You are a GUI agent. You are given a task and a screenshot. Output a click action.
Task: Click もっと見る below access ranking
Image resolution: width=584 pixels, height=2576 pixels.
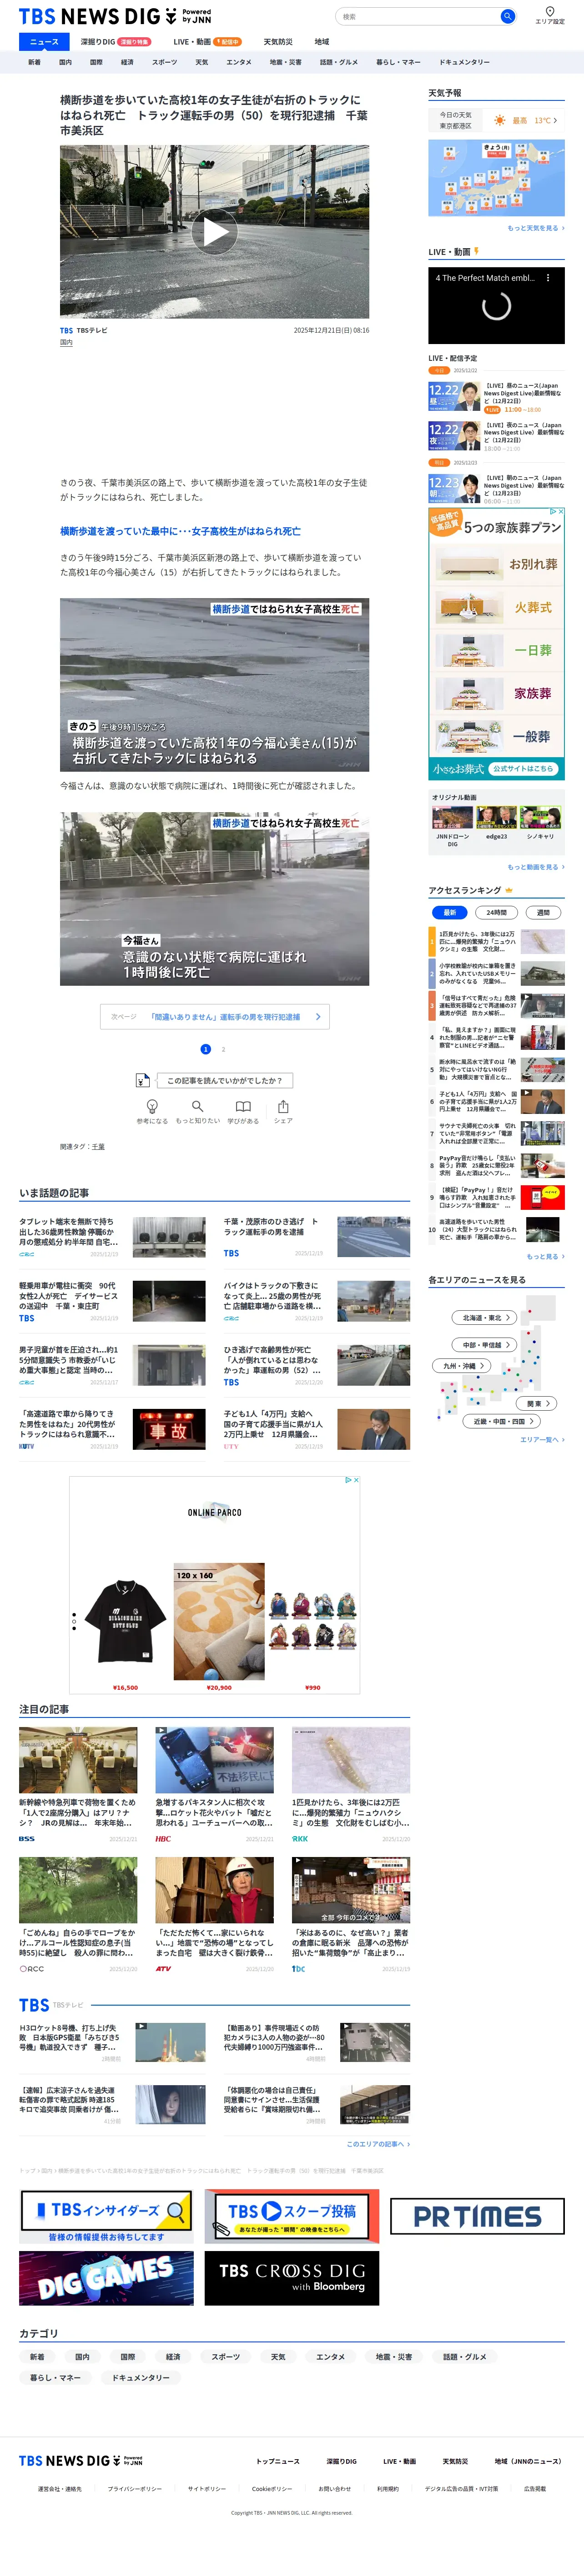coord(545,1256)
